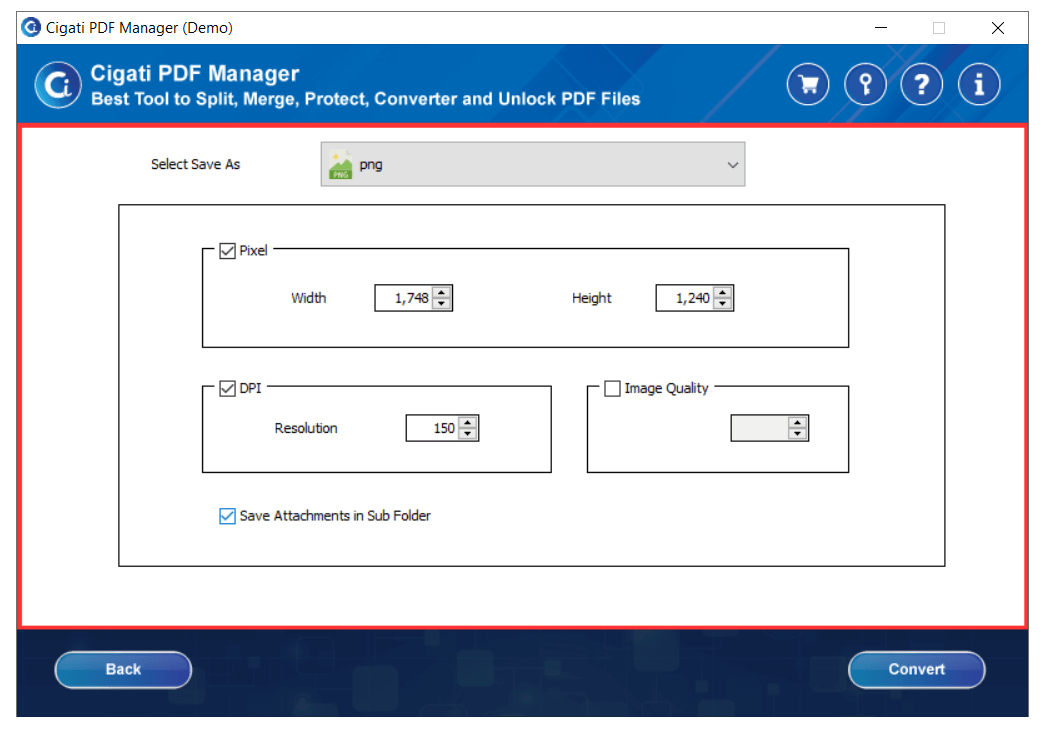This screenshot has height=735, width=1046.
Task: Decrease the Width value with down arrow
Action: click(x=442, y=304)
